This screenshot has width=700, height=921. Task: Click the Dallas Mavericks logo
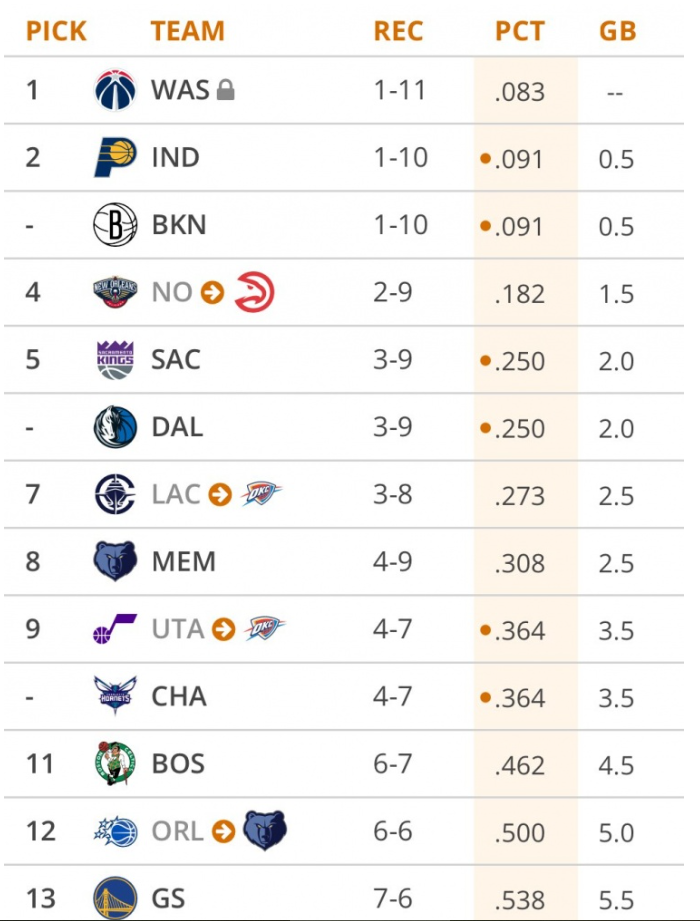(115, 427)
